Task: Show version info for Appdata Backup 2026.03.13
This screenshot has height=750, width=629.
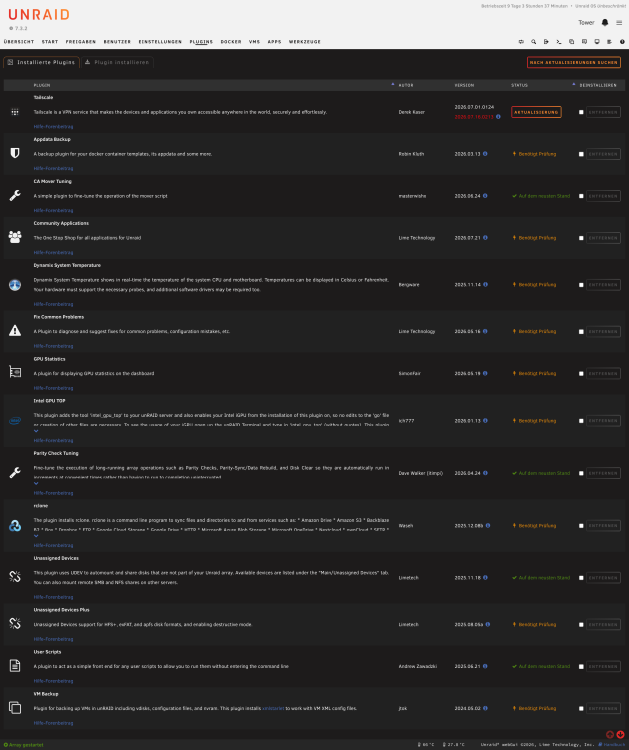Action: 485,154
